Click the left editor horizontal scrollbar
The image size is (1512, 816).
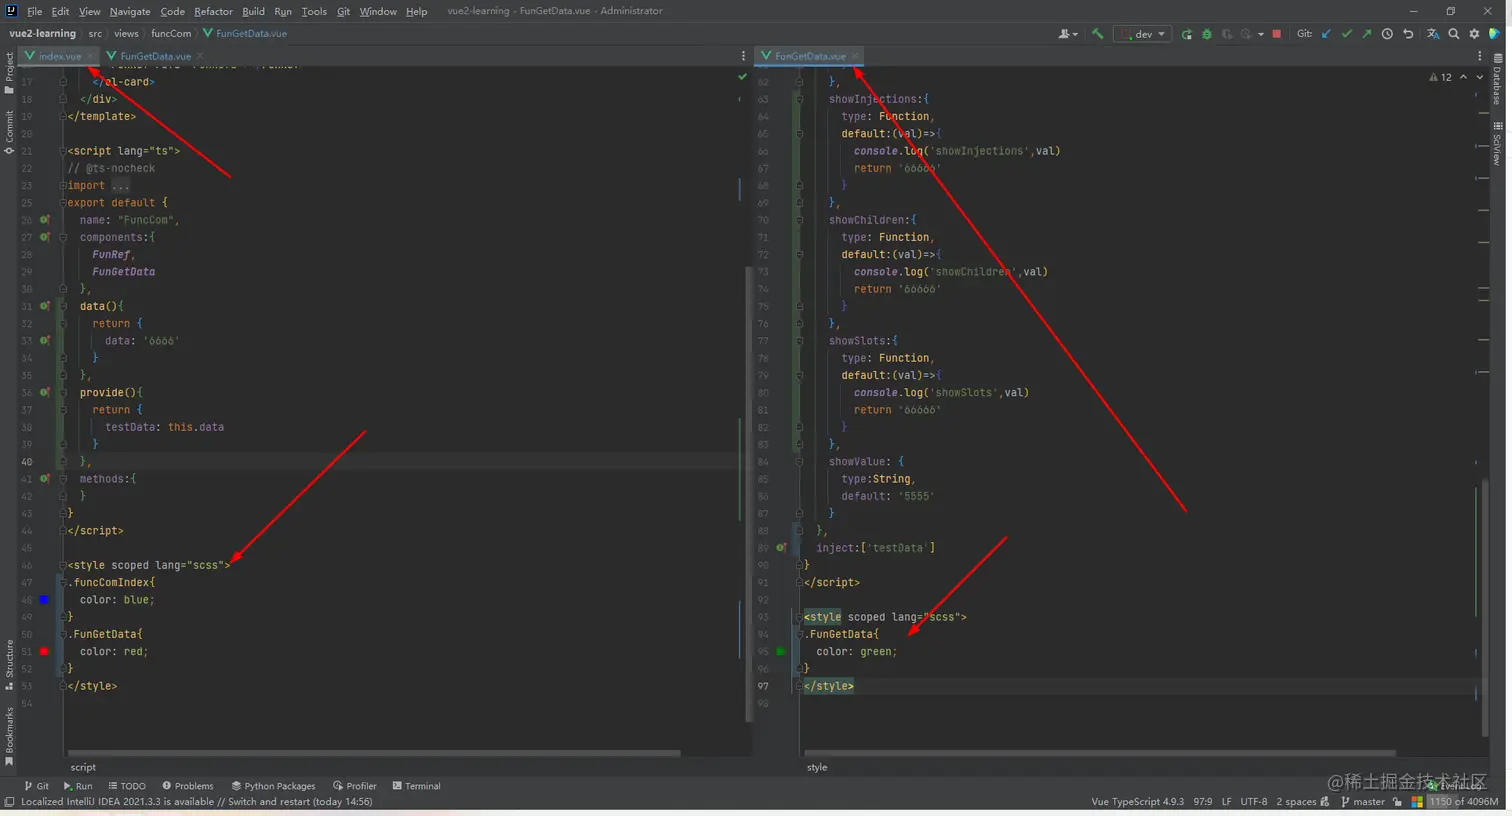[373, 753]
